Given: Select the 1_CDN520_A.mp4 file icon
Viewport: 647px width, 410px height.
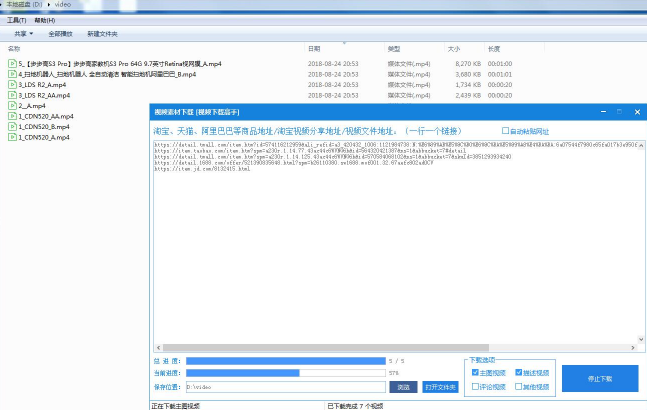Looking at the screenshot, I should 12,137.
